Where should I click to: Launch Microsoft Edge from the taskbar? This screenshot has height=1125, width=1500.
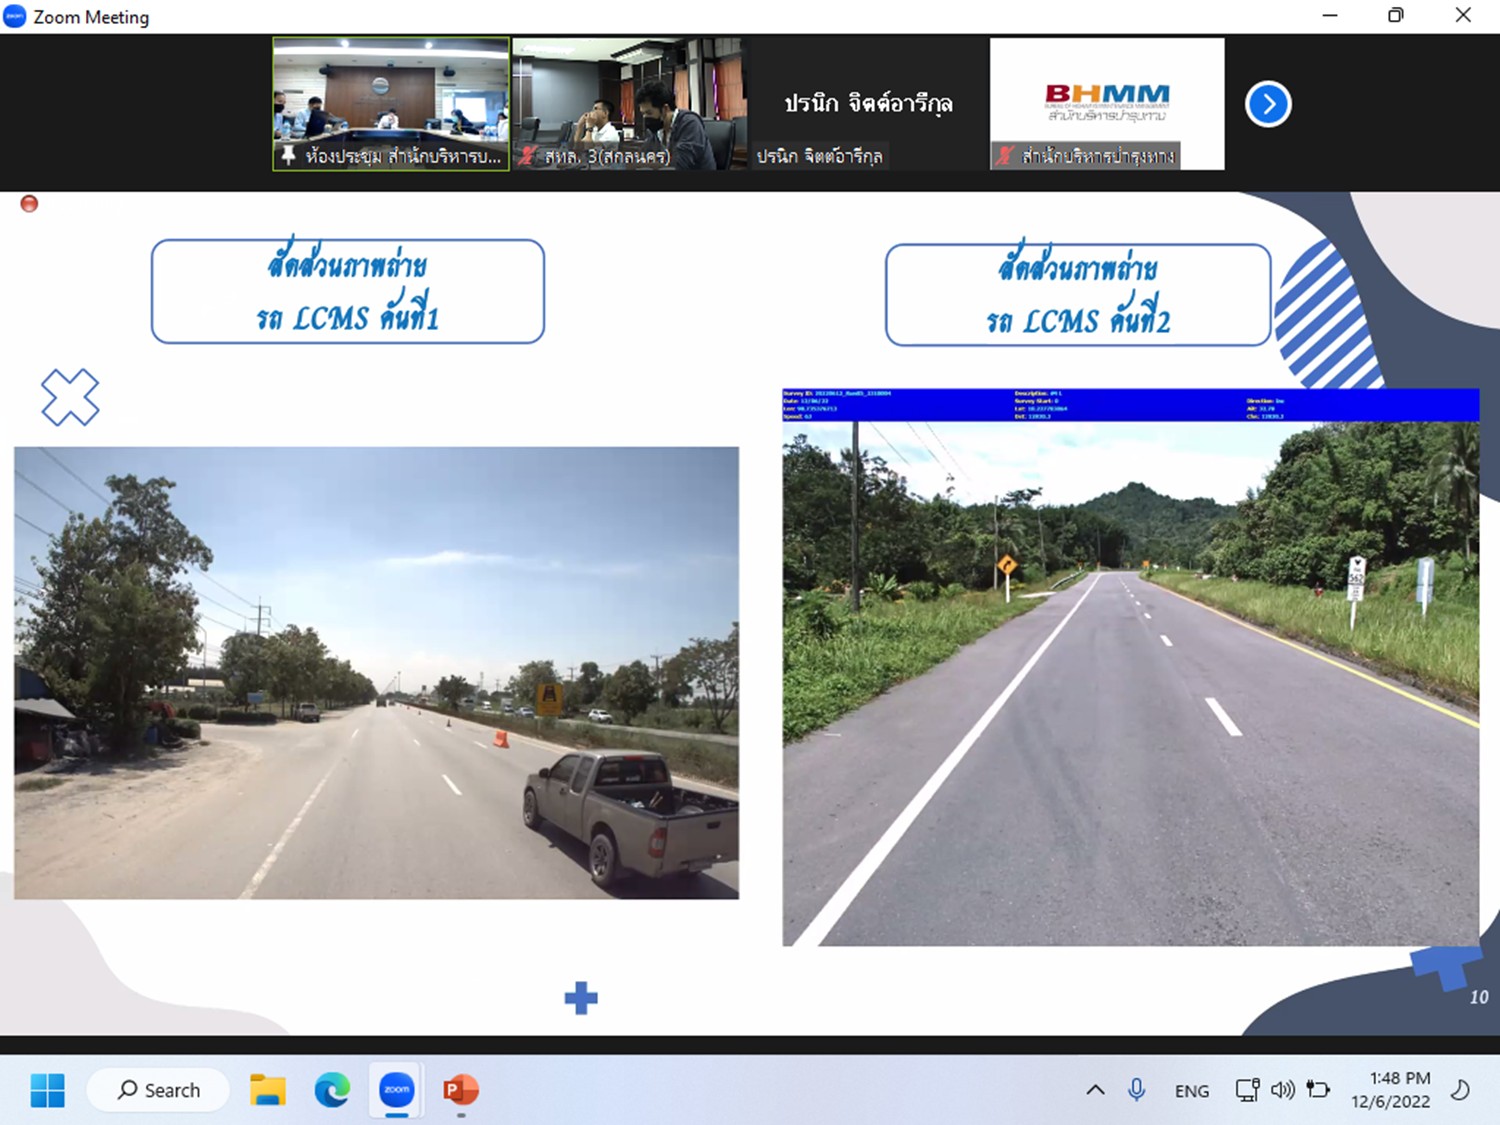click(x=332, y=1089)
